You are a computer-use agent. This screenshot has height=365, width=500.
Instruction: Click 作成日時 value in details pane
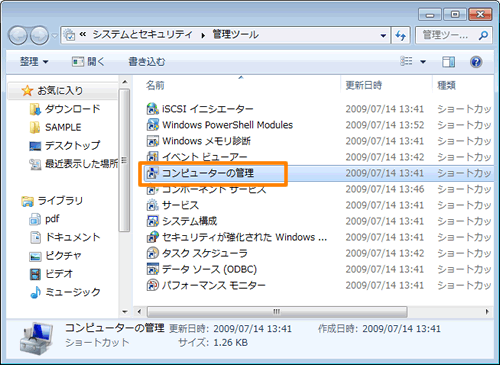(401, 329)
